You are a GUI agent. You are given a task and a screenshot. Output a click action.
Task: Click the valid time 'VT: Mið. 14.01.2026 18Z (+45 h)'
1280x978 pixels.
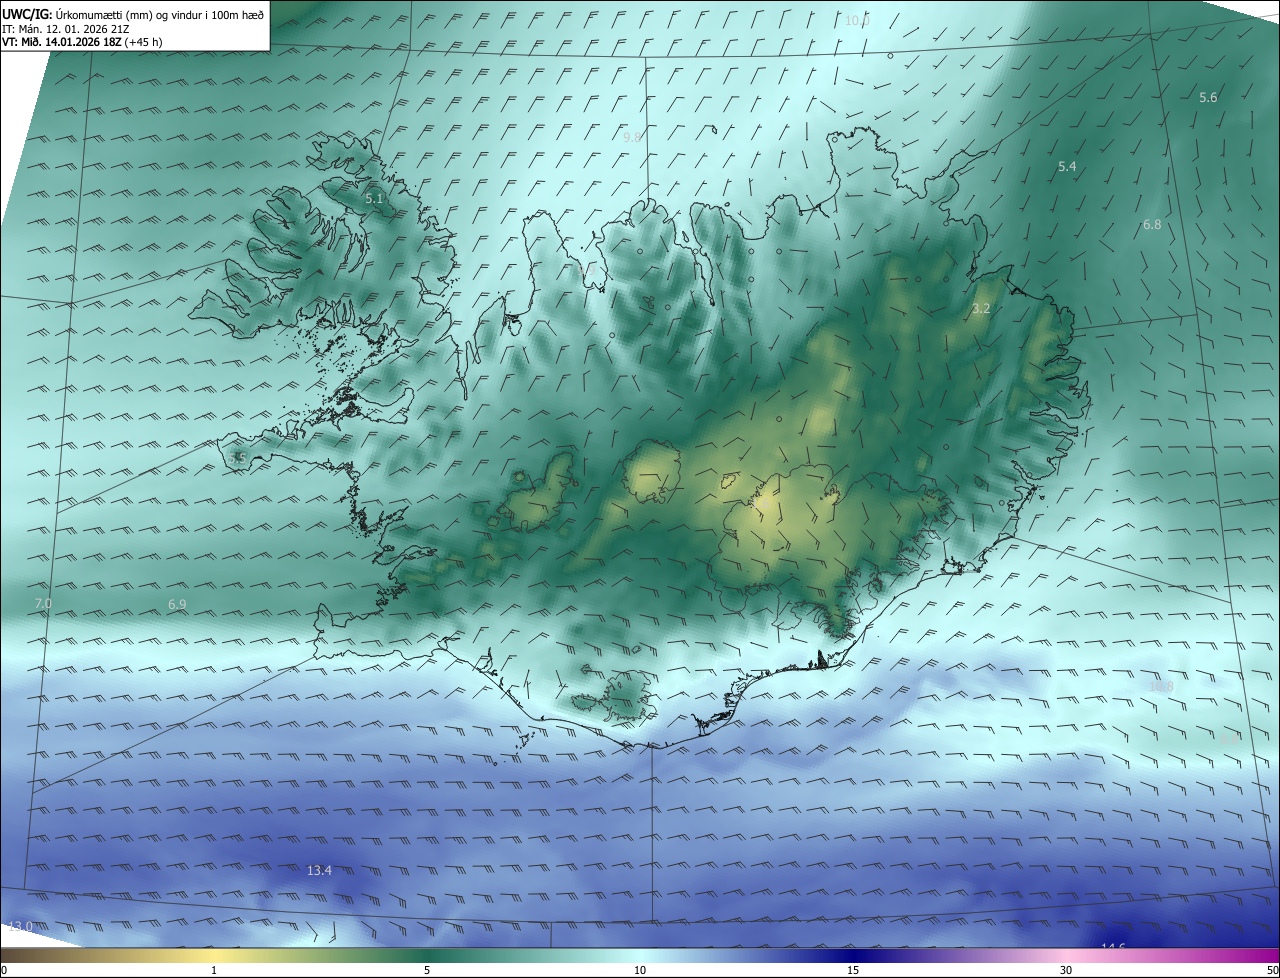coord(80,42)
